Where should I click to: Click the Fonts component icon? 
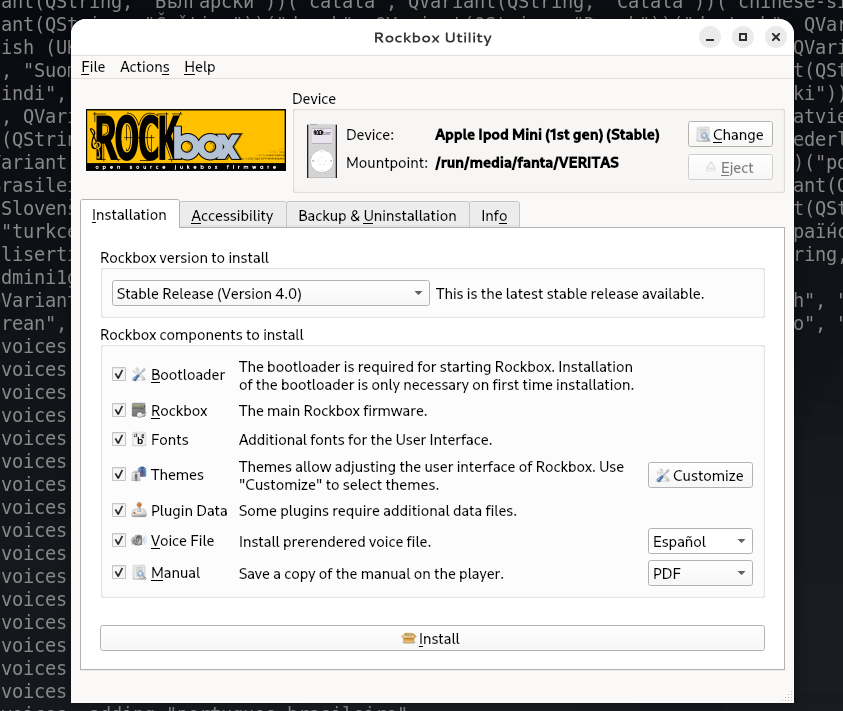139,439
